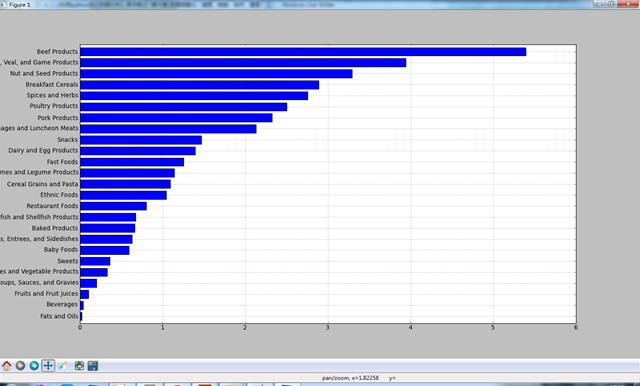Click the 'Dairy and Egg Products' label
This screenshot has height=386, width=640.
[x=43, y=151]
